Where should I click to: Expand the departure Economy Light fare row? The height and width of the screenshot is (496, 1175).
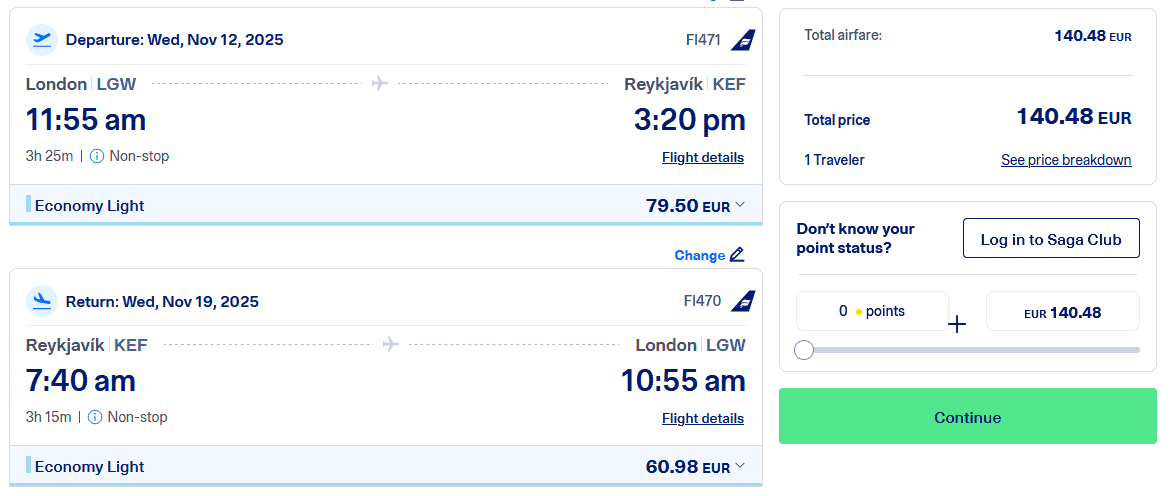pyautogui.click(x=90, y=206)
